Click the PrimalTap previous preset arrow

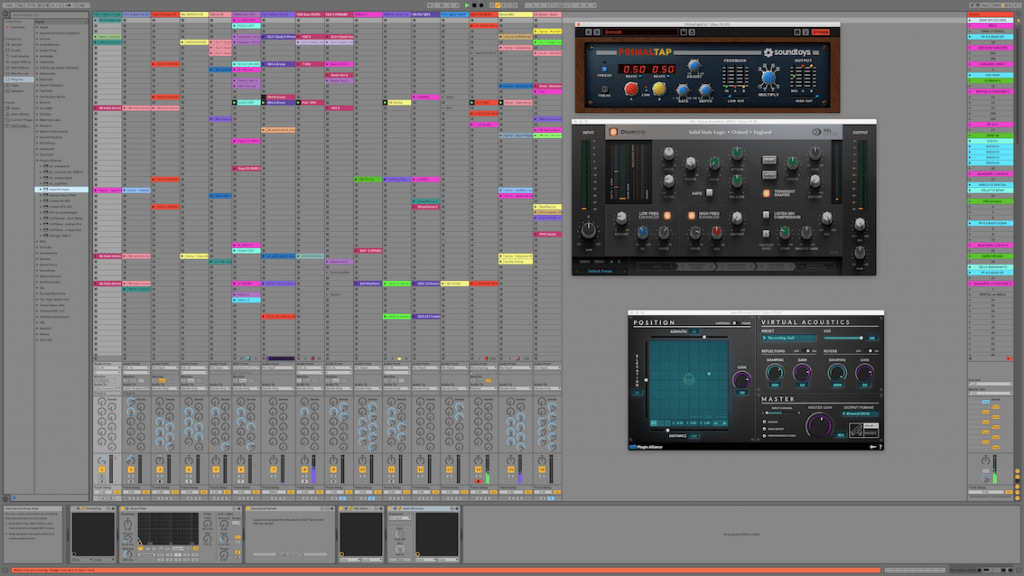click(x=588, y=32)
